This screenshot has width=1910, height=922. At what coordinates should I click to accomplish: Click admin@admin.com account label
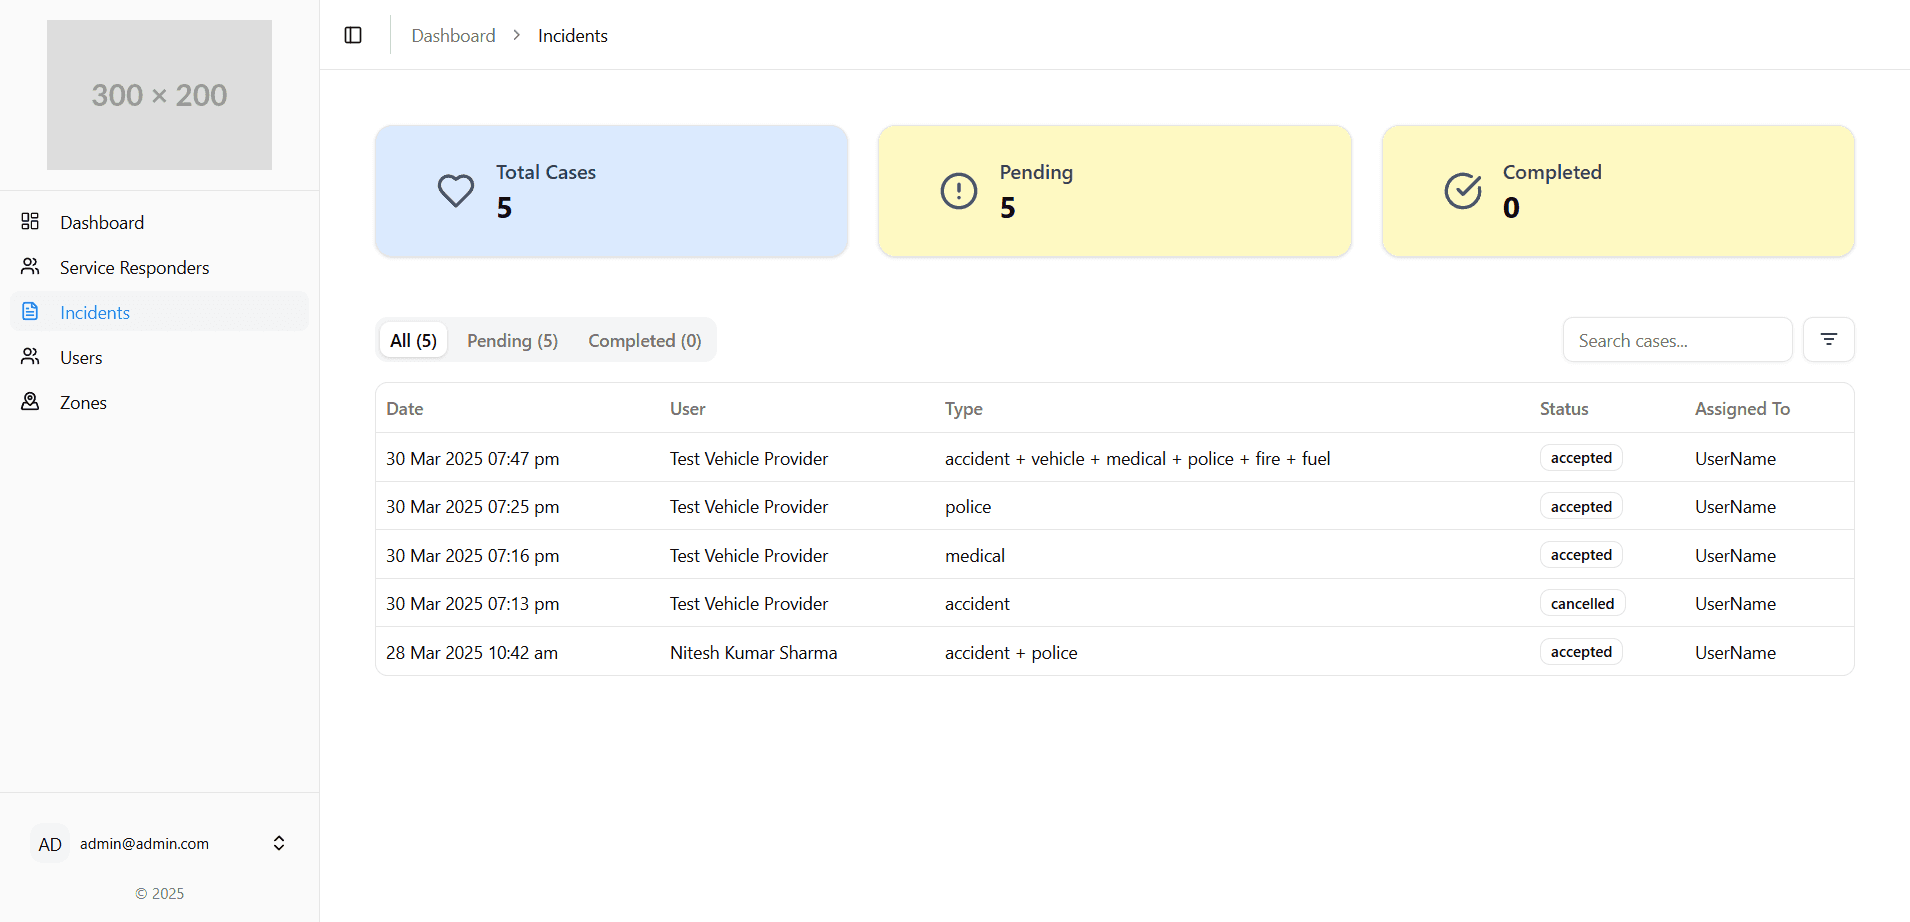pos(144,843)
